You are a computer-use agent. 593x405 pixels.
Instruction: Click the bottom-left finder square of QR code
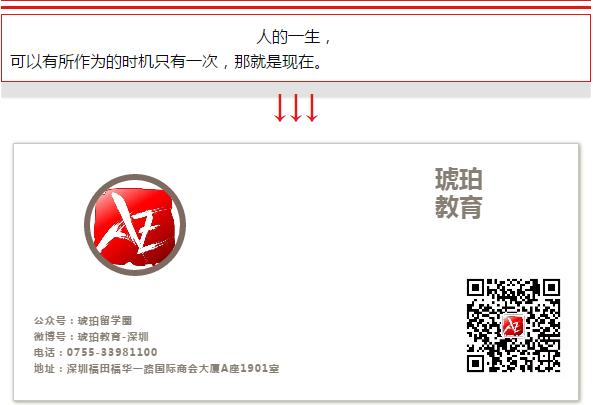tap(475, 363)
